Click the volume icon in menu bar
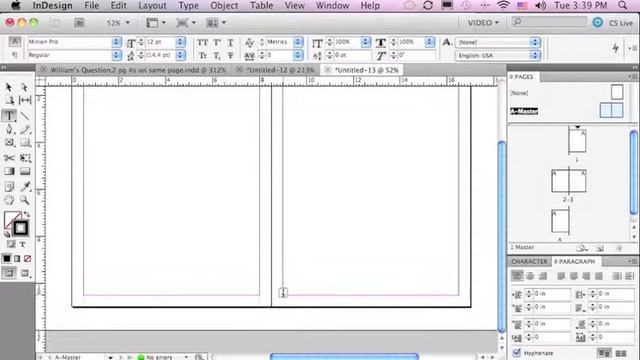Image resolution: width=640 pixels, height=360 pixels. (540, 6)
